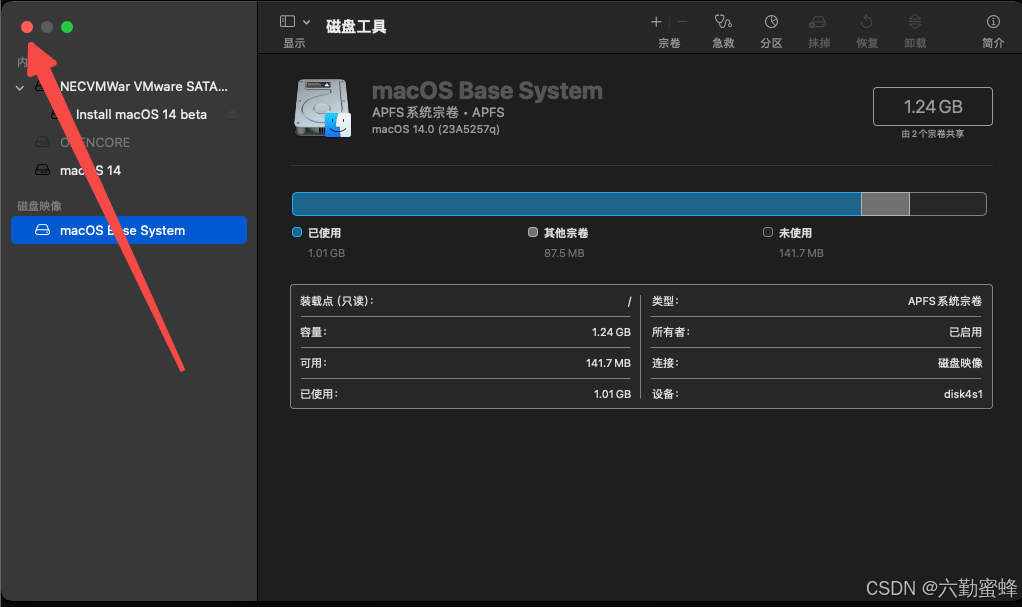Screen dimensions: 1022x607
Task: Click the 其他宗卷 grey legend swatch
Action: point(533,232)
